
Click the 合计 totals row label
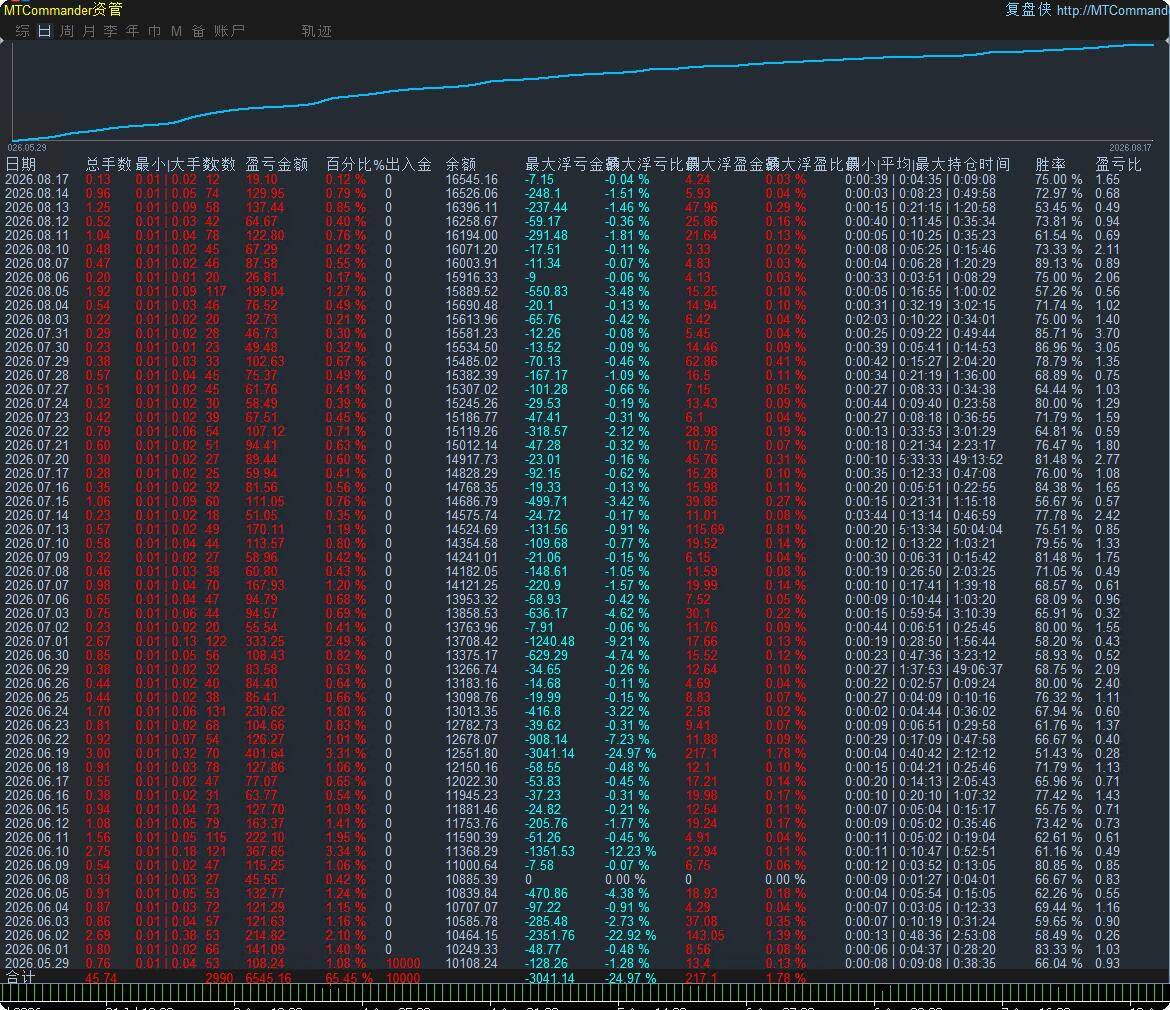point(21,977)
